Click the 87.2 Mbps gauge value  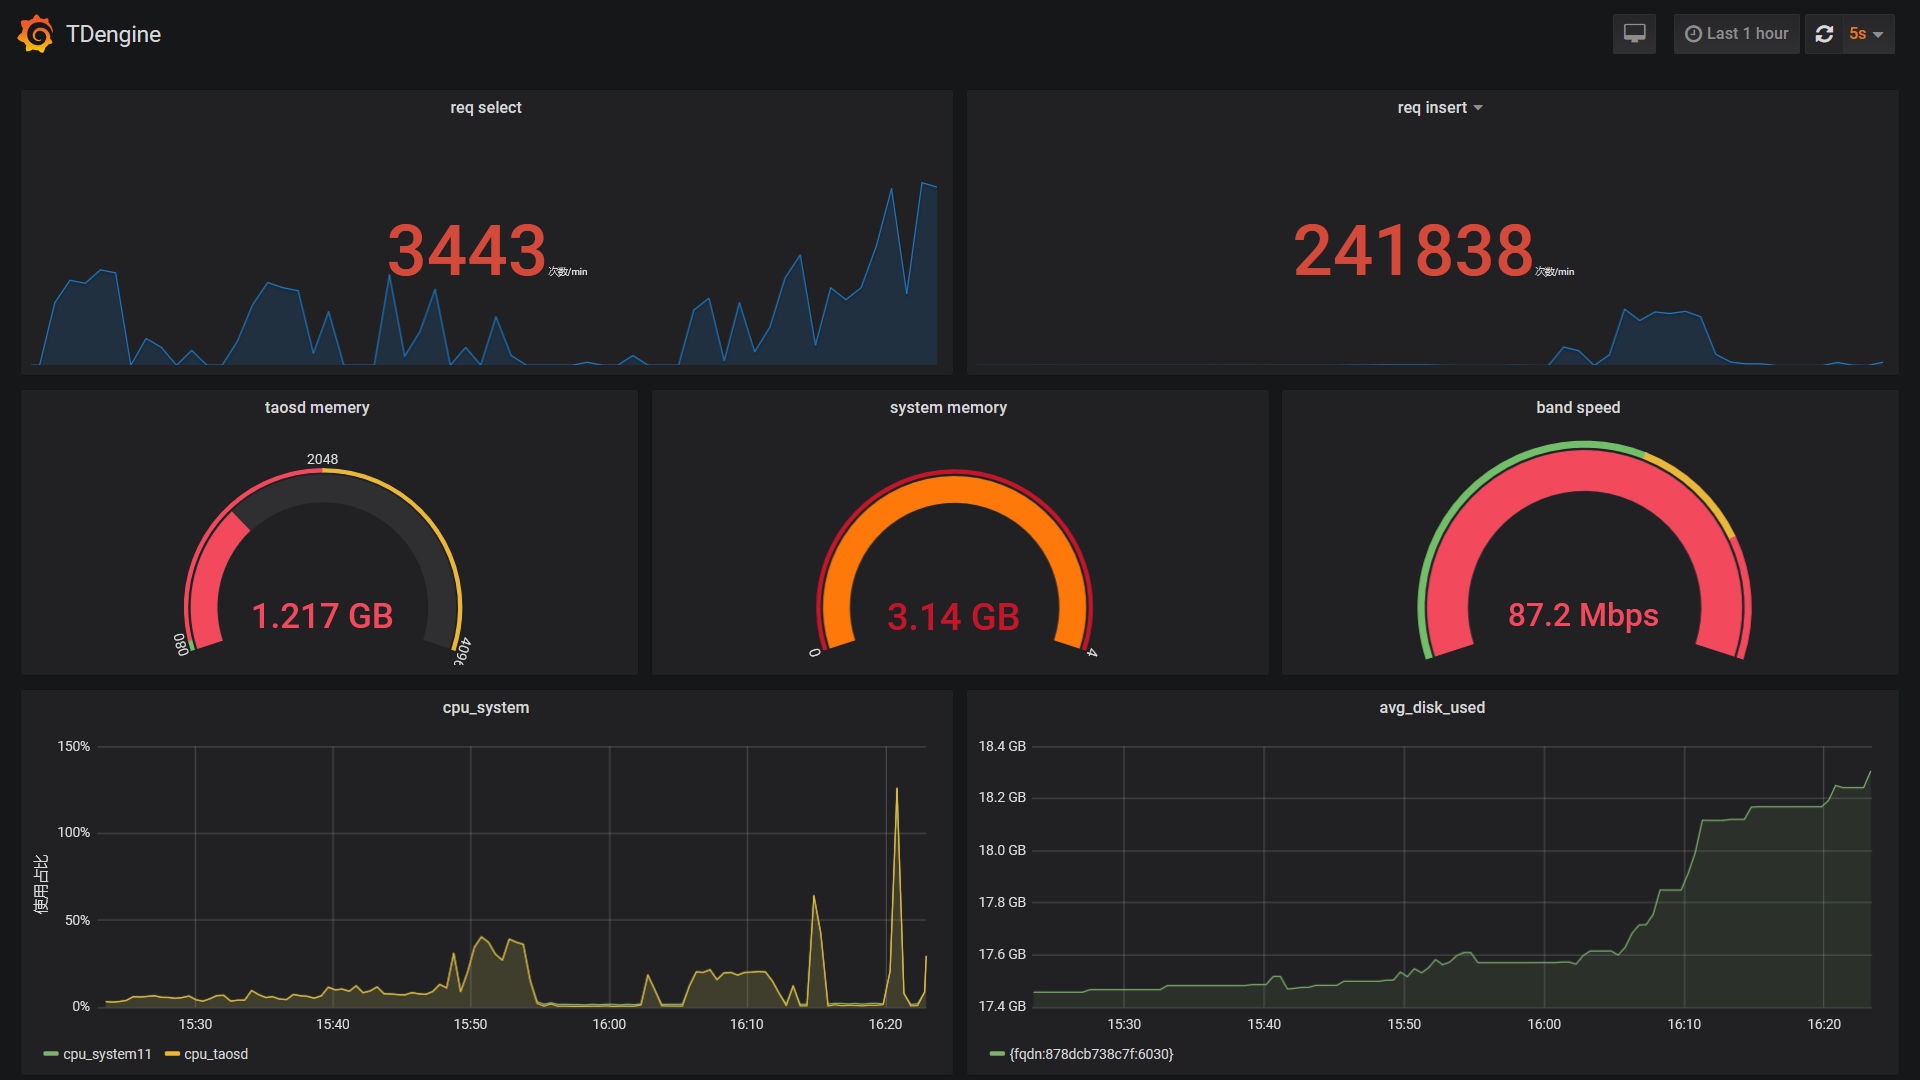[x=1583, y=615]
